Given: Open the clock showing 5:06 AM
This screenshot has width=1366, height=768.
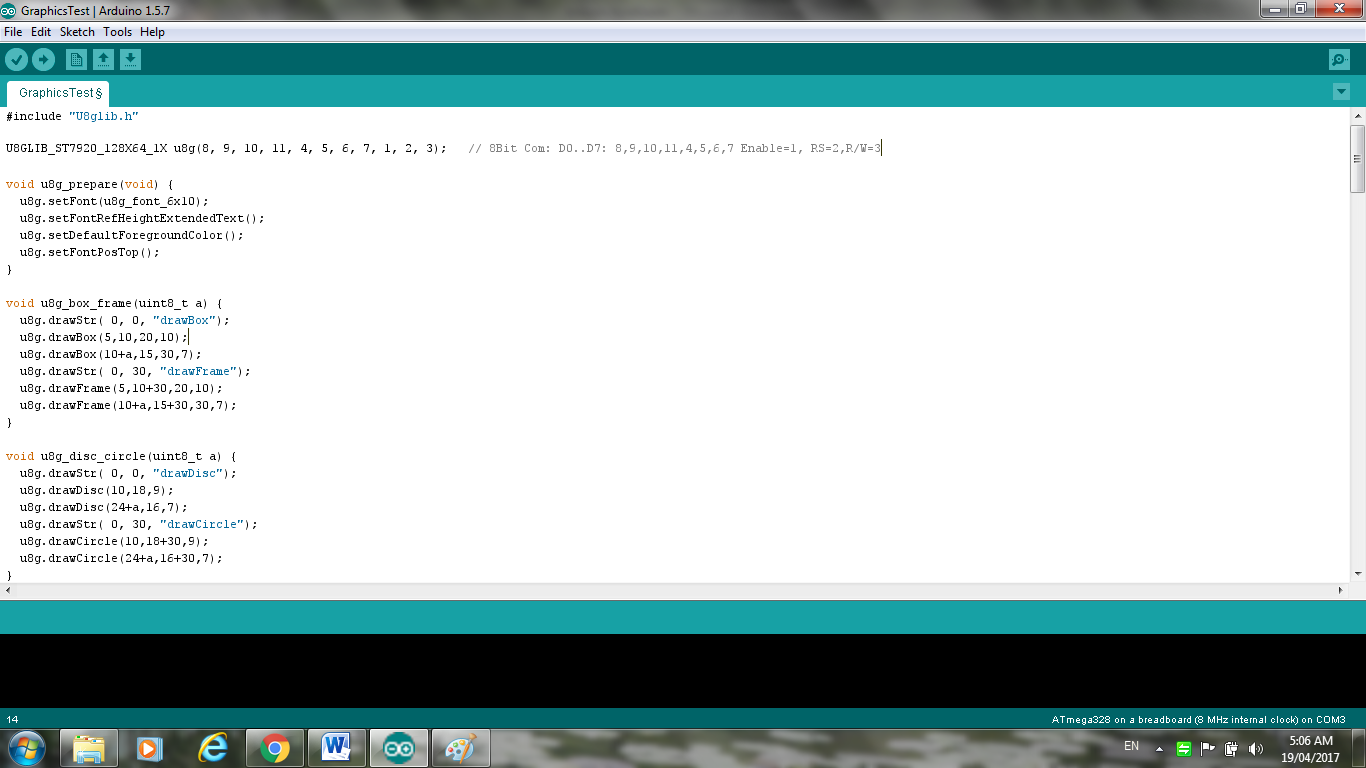Looking at the screenshot, I should tap(1311, 748).
